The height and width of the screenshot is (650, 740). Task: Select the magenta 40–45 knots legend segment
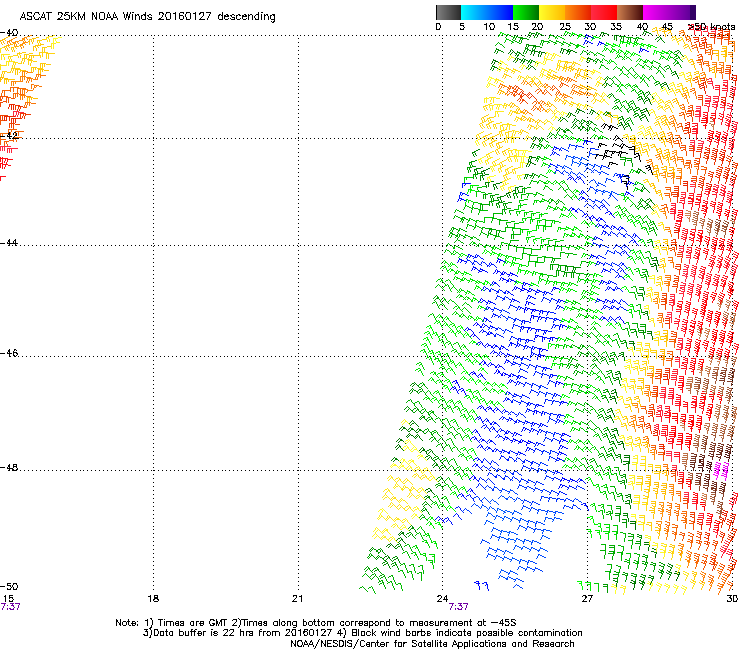click(x=656, y=12)
